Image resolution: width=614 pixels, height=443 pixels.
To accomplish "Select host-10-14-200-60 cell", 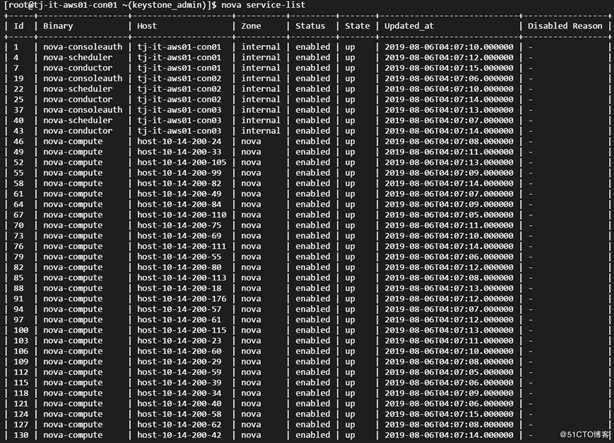I will tap(179, 351).
